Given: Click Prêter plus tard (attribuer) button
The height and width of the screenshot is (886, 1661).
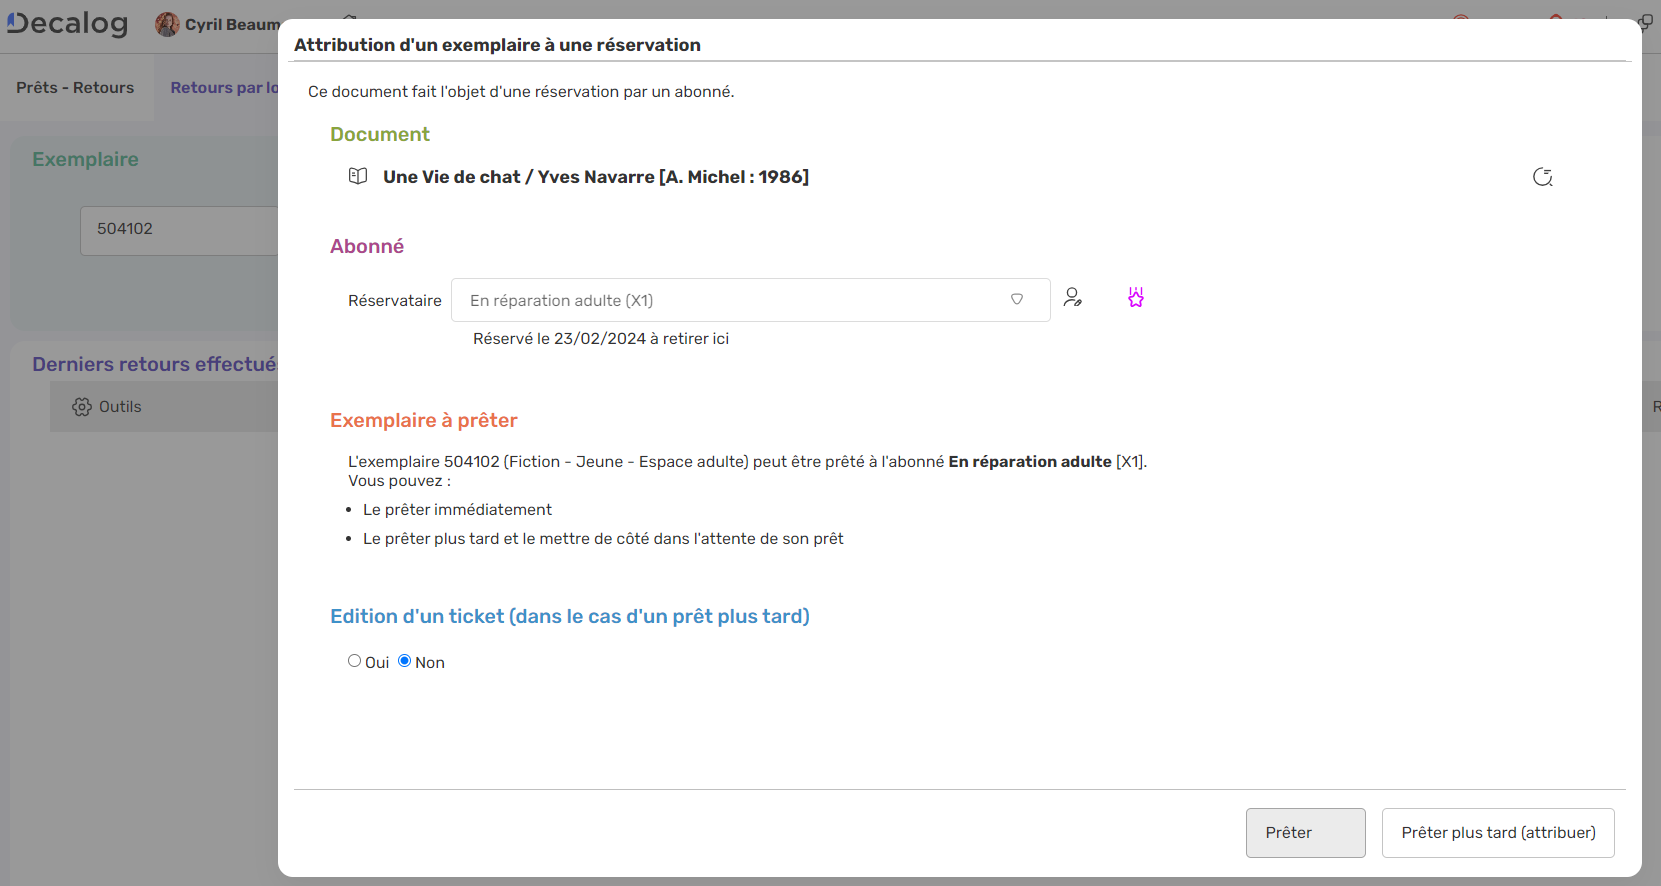Looking at the screenshot, I should click(x=1497, y=833).
